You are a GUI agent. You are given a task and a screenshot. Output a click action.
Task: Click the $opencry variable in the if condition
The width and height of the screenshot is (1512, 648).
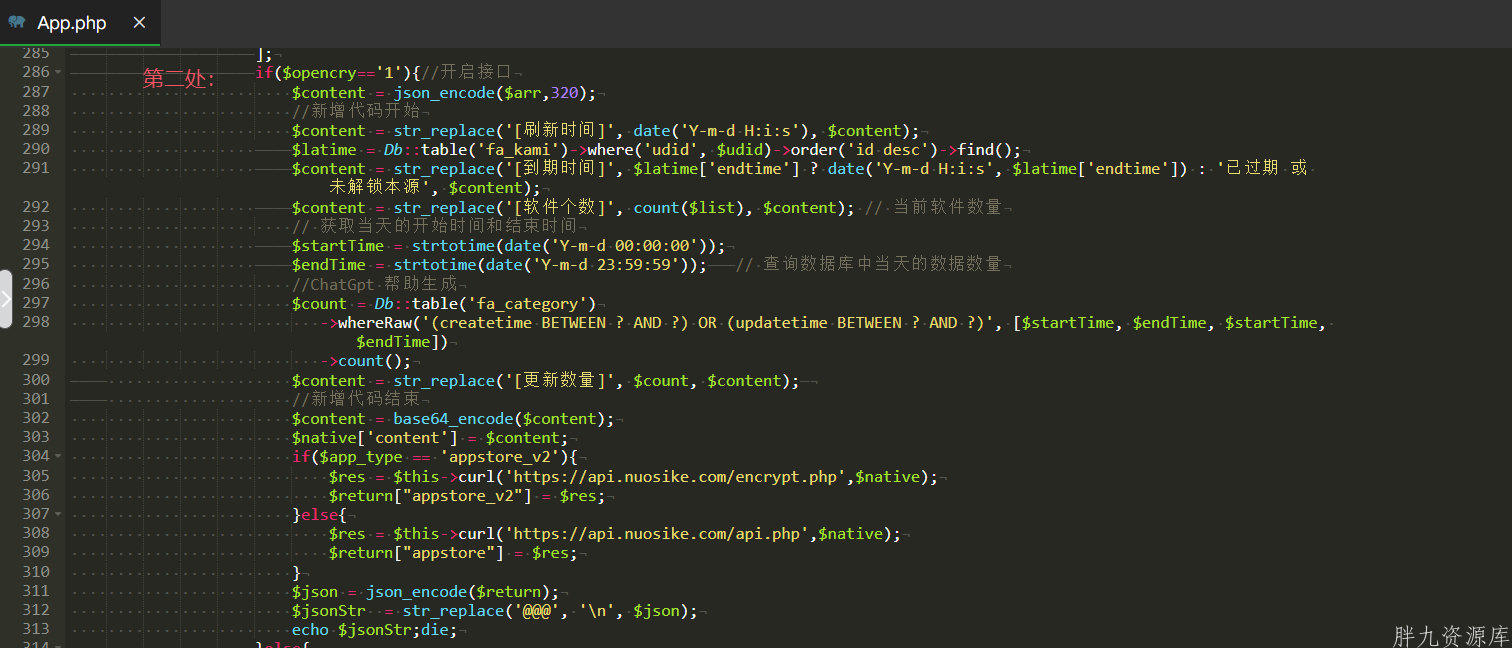point(319,72)
